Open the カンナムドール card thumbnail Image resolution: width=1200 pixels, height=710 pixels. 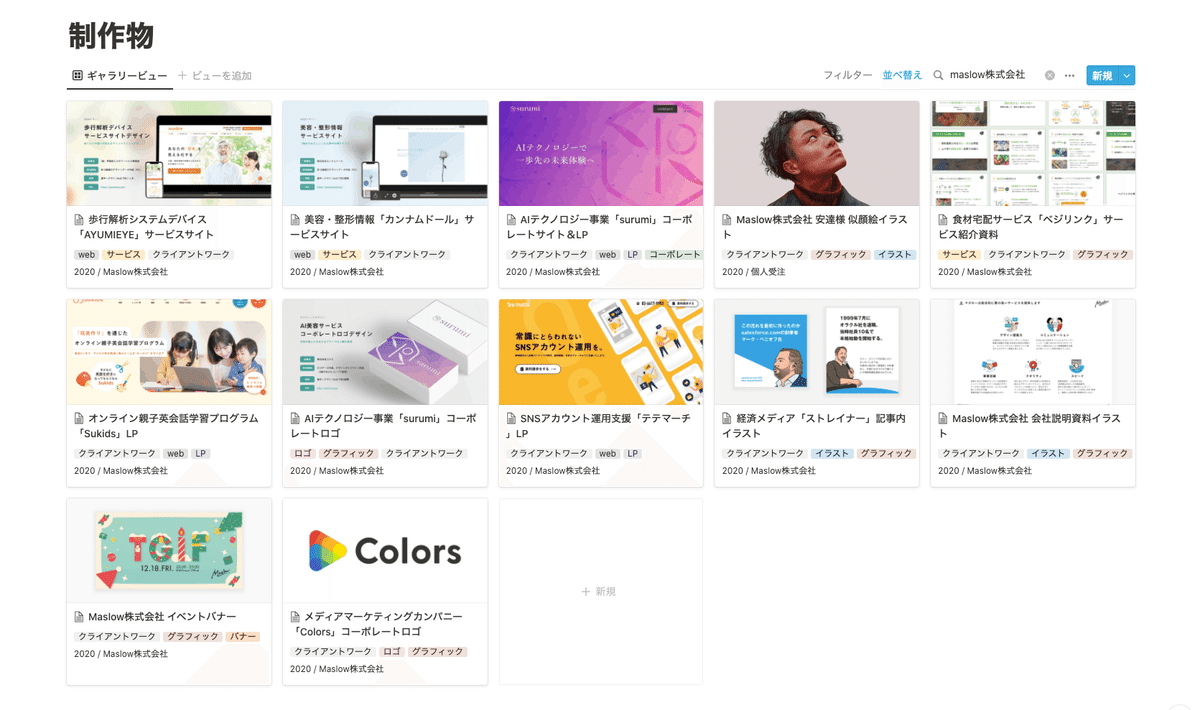(385, 153)
